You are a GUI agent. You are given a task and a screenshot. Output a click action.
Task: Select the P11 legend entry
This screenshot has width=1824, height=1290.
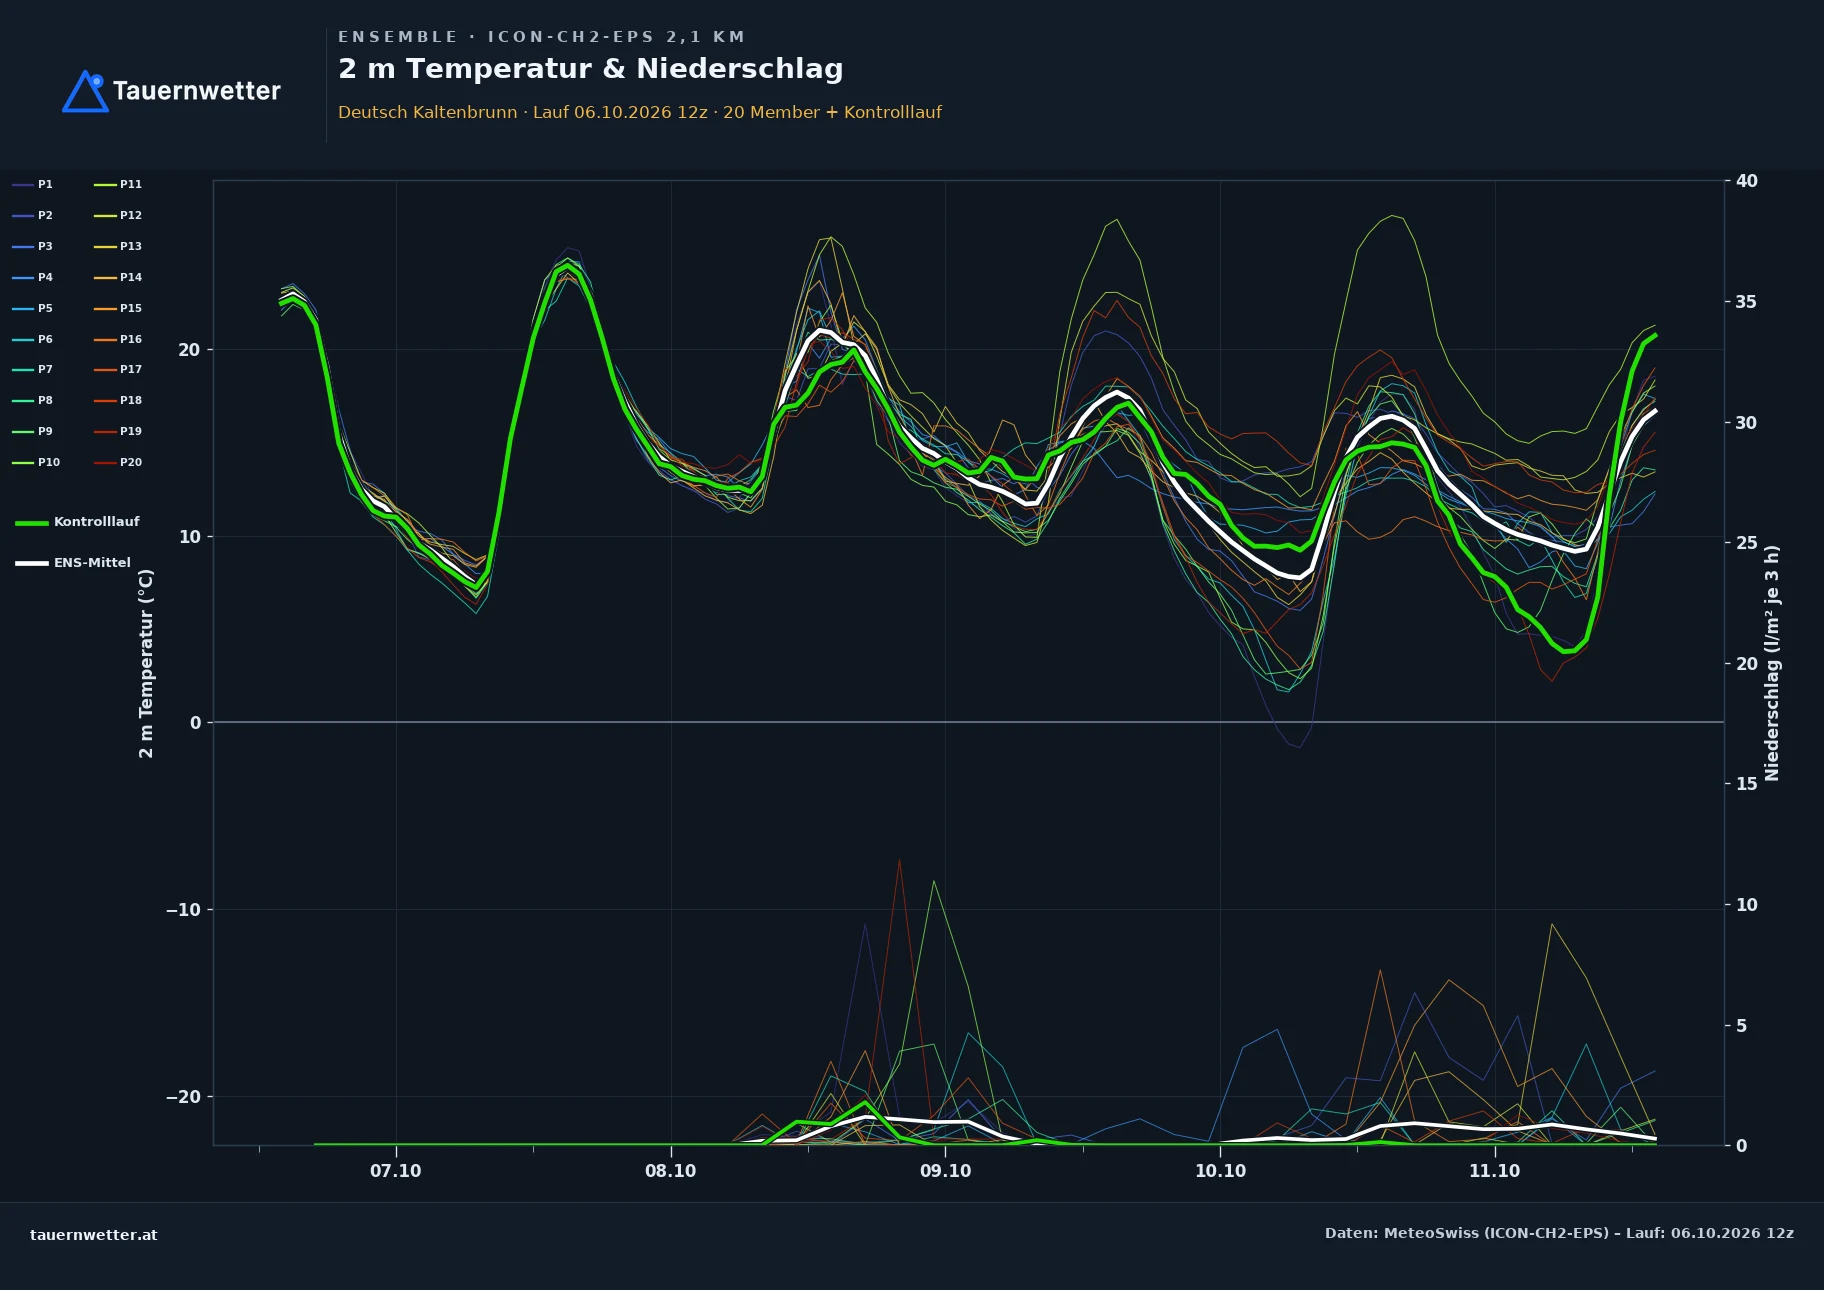click(118, 184)
